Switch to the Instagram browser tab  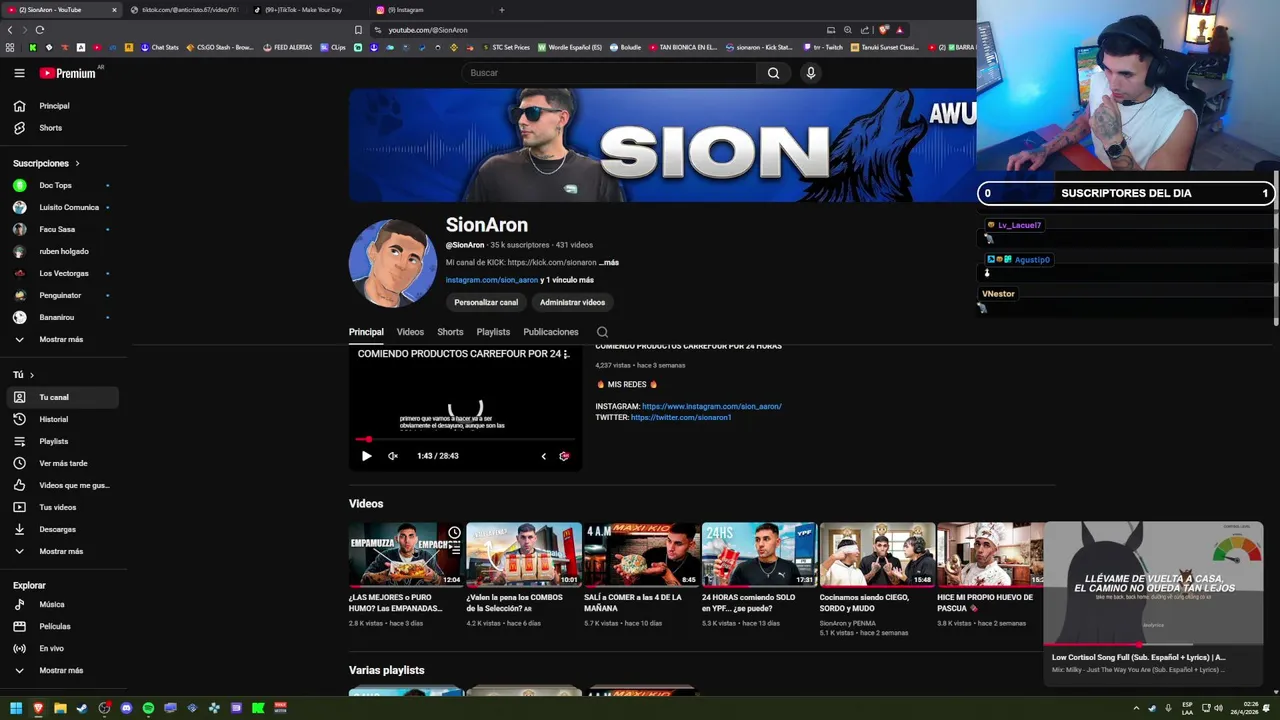point(430,10)
